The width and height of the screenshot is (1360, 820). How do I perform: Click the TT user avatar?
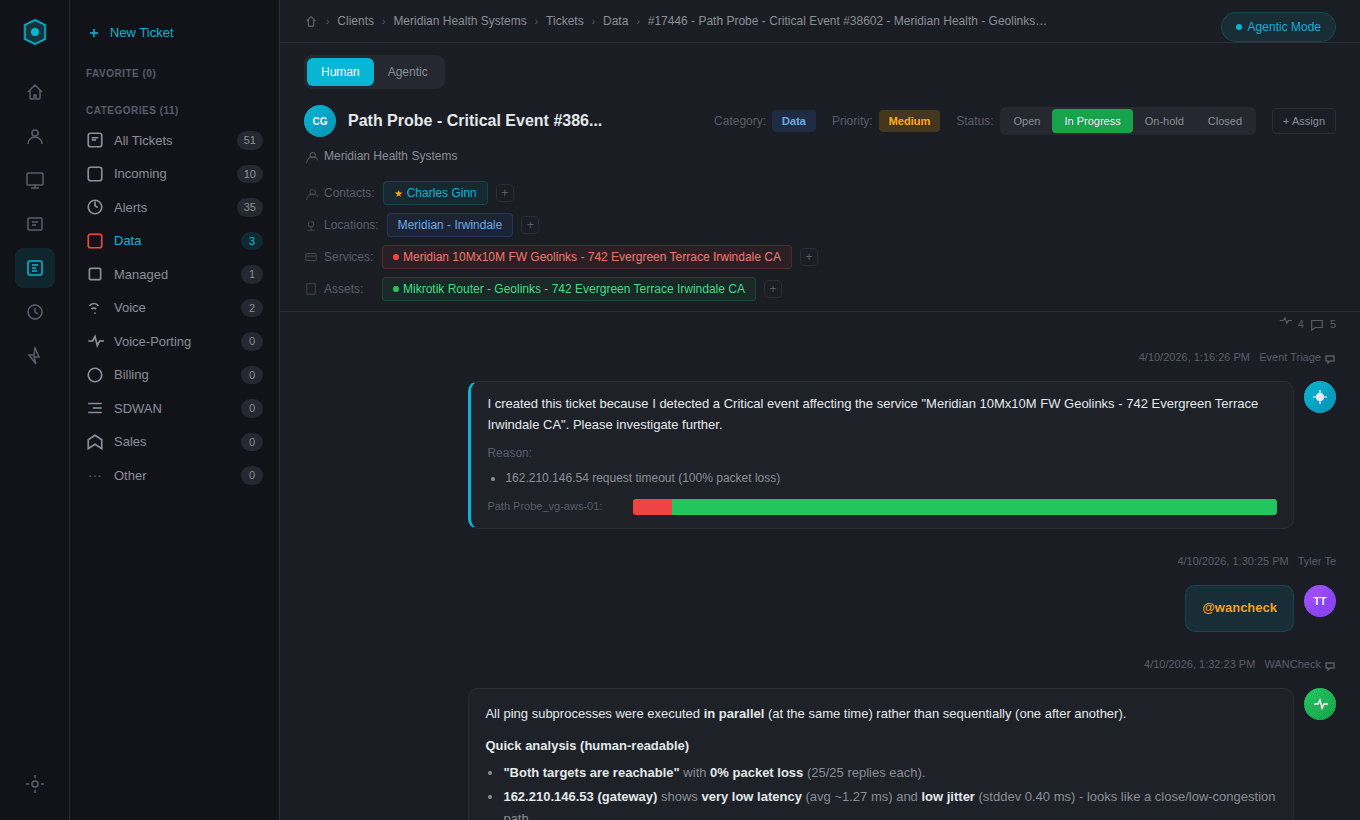[x=1320, y=601]
